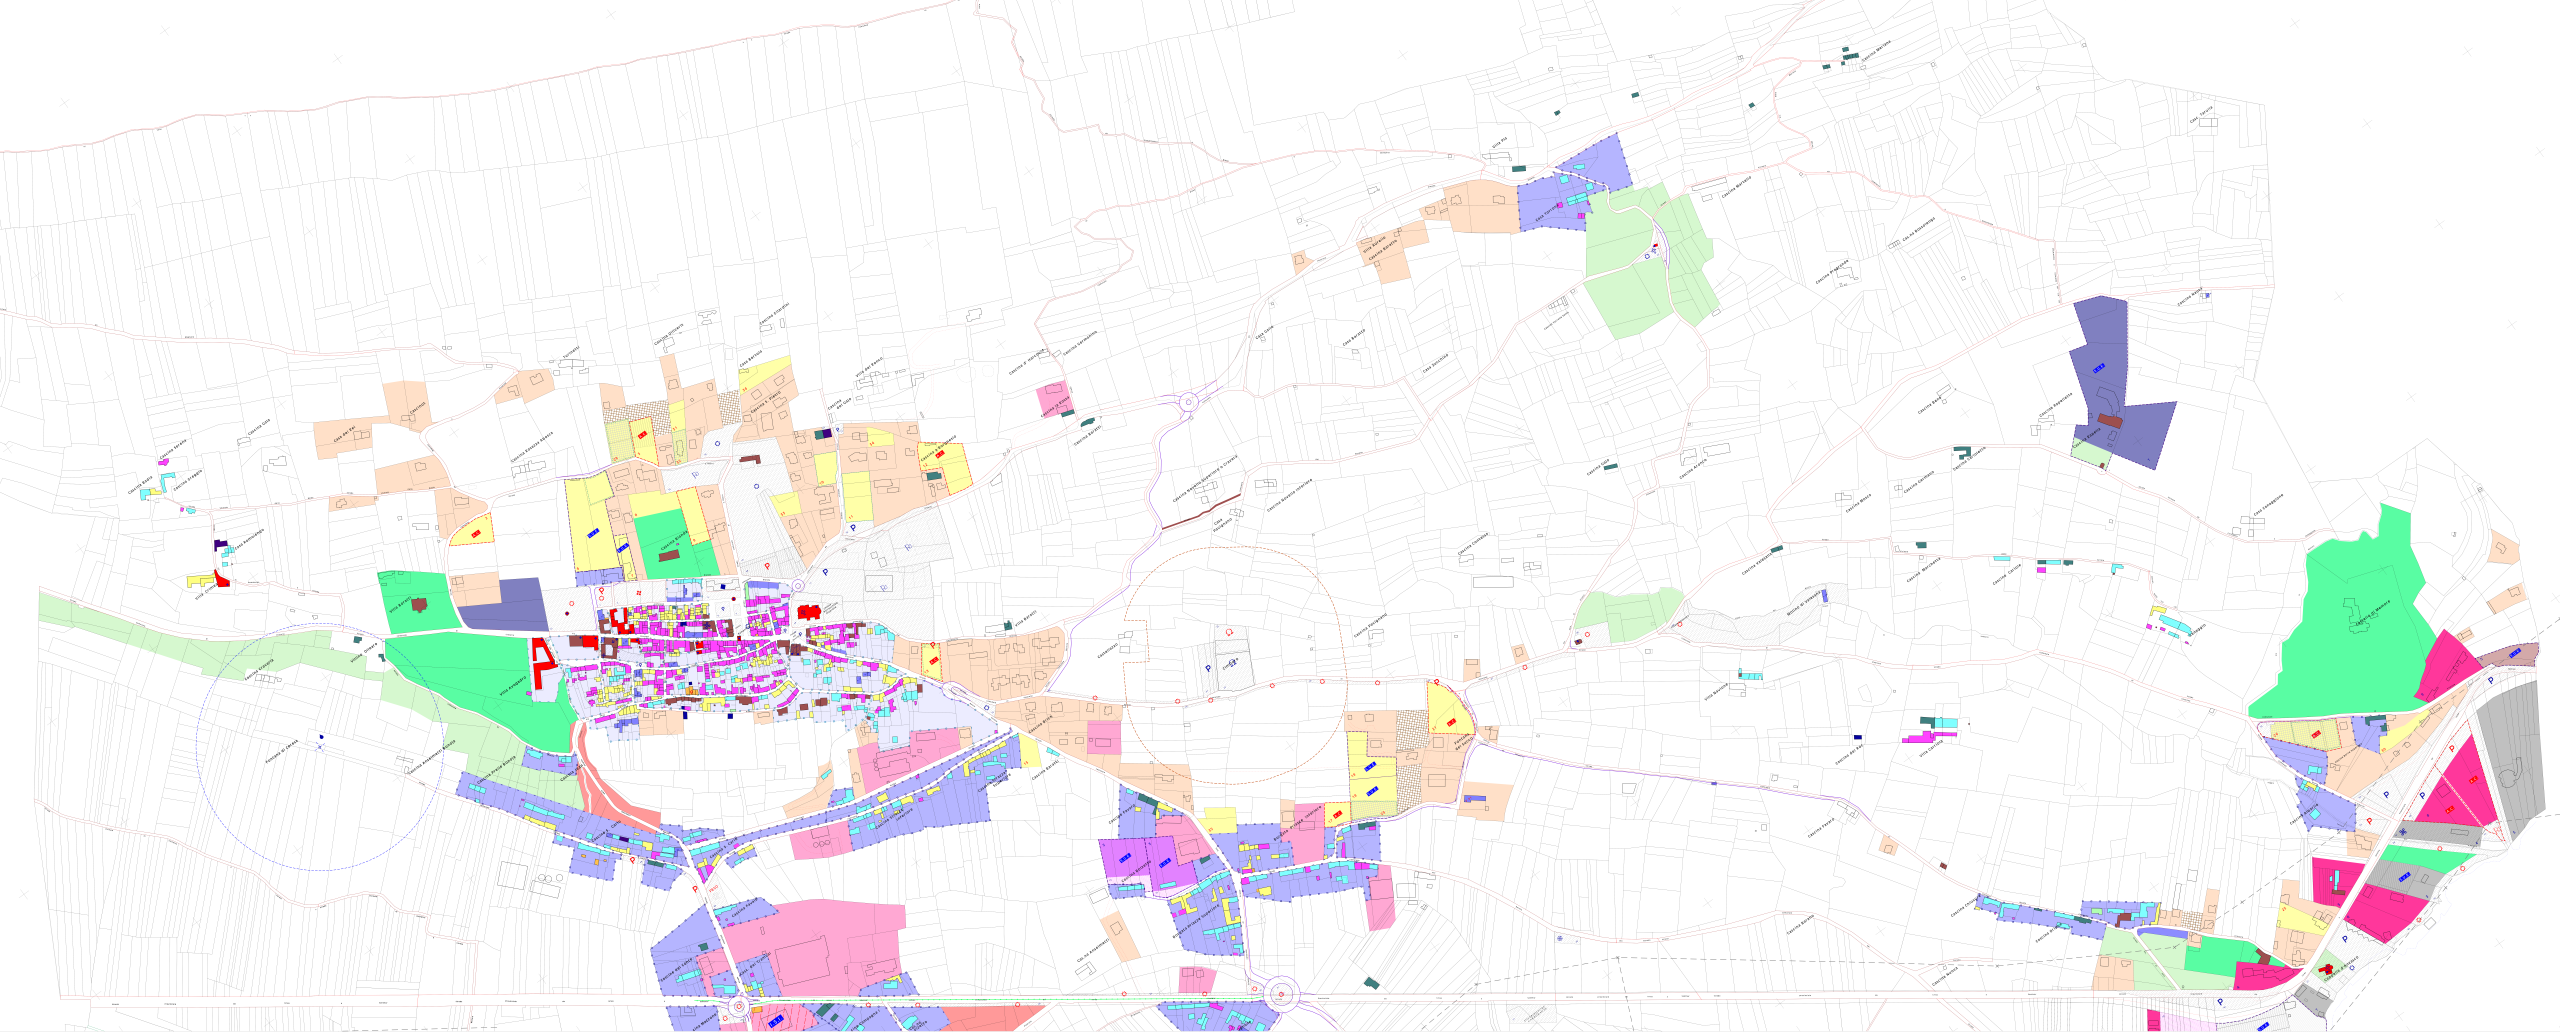This screenshot has width=2560, height=1032.
Task: Click the roundabout north of the dashed orange circle
Action: (1188, 403)
